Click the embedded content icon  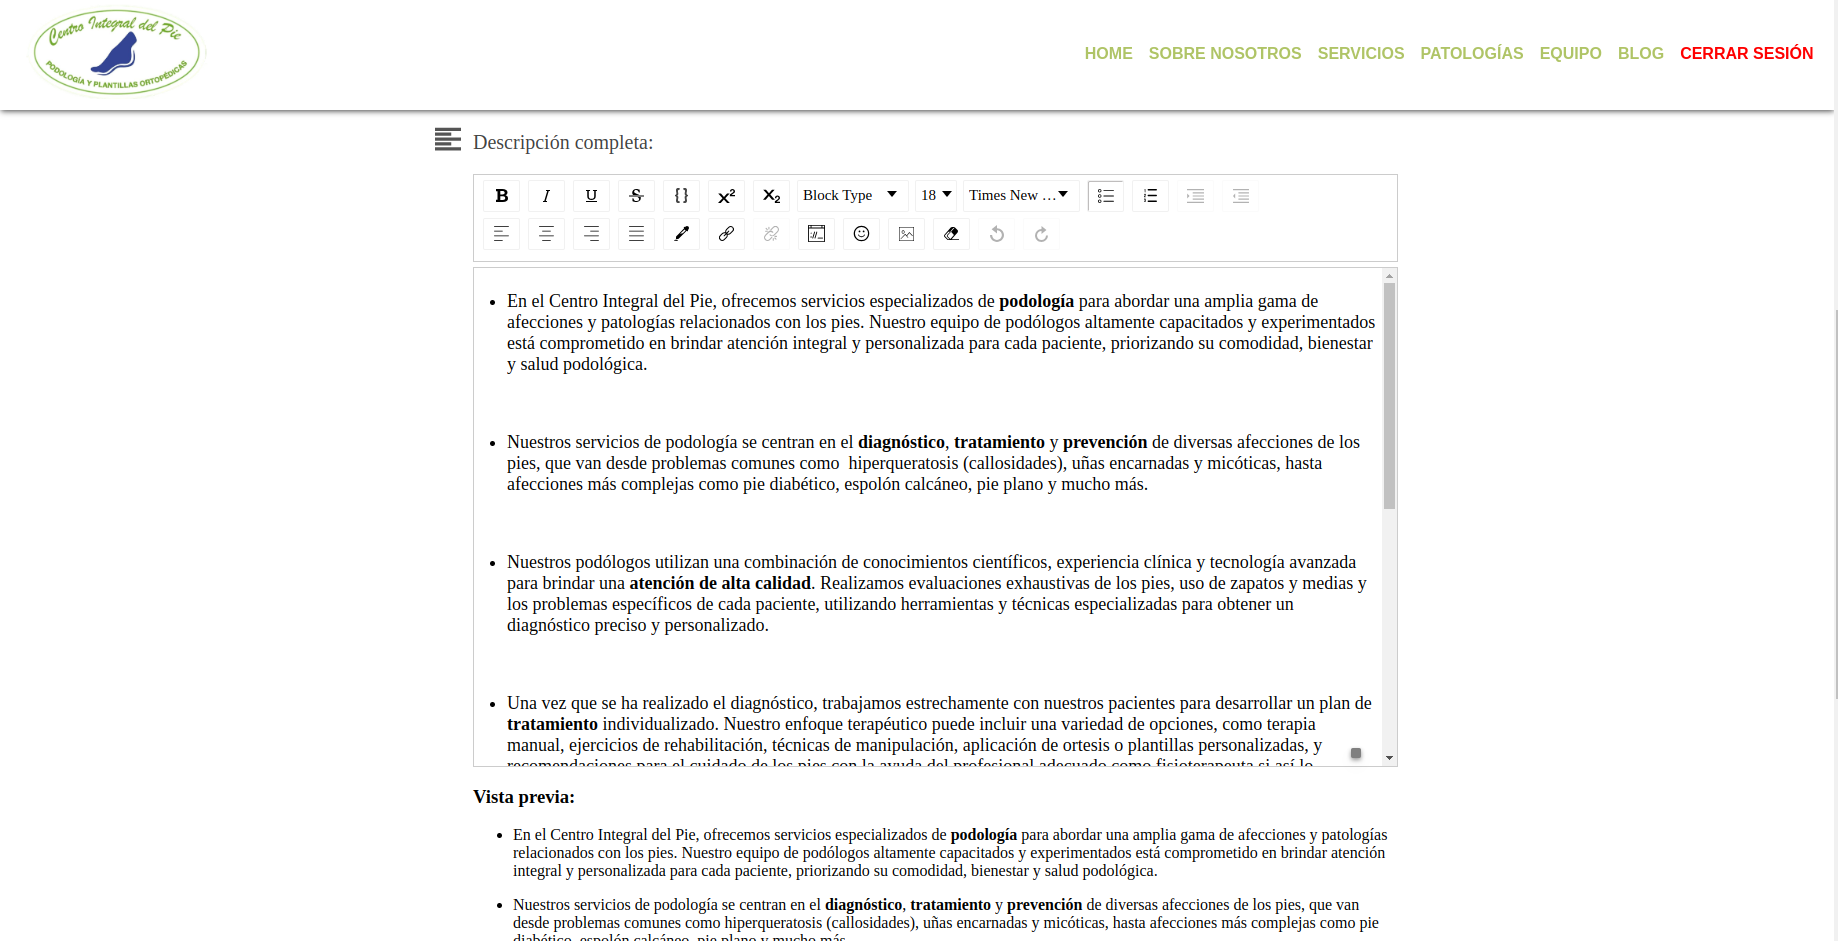pos(816,234)
